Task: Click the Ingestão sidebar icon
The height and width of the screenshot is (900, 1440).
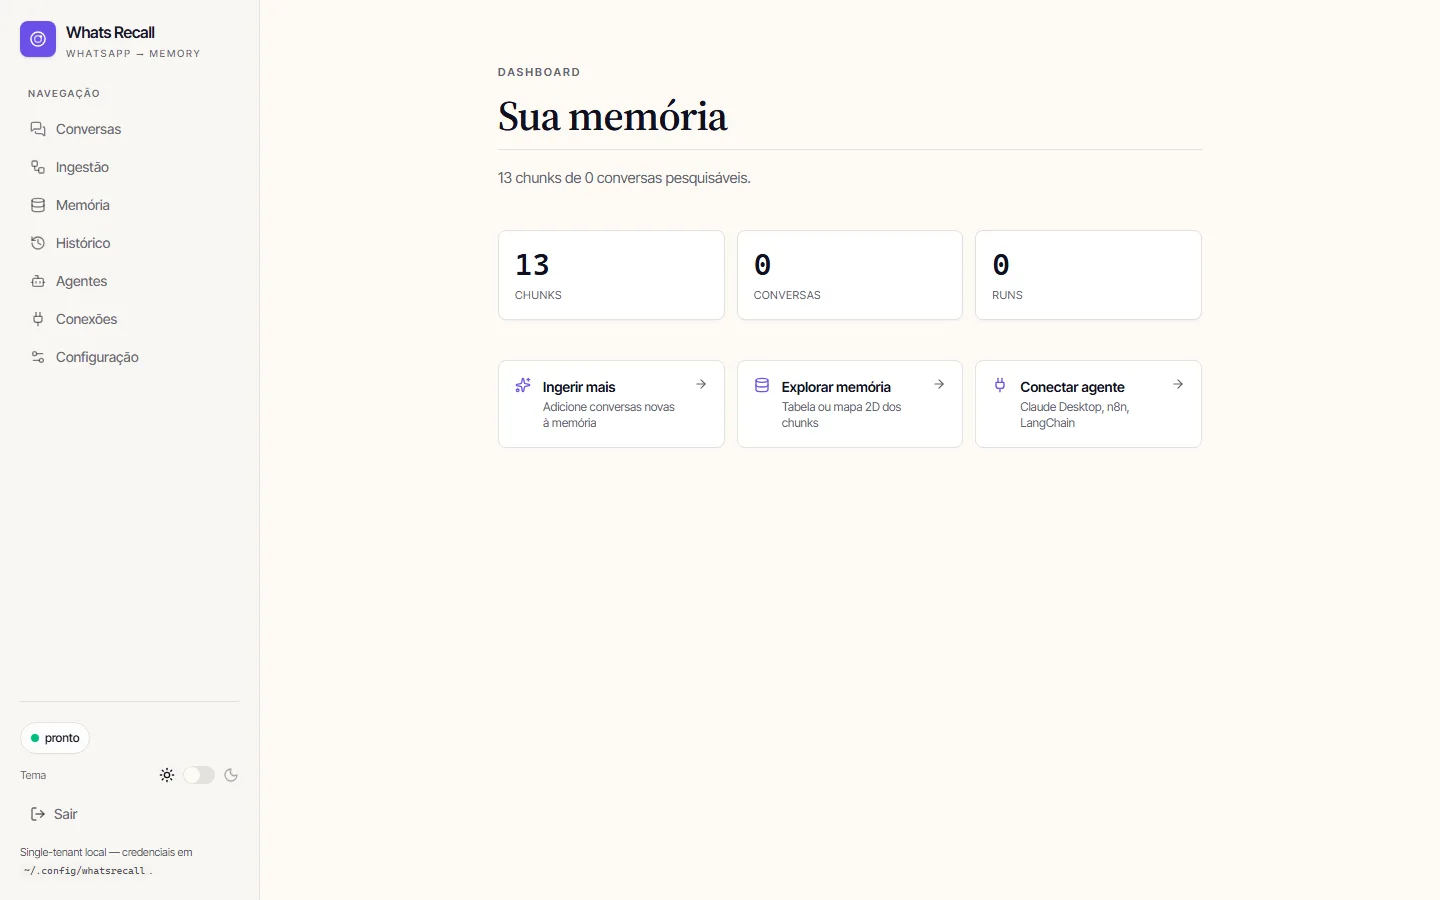Action: click(38, 167)
